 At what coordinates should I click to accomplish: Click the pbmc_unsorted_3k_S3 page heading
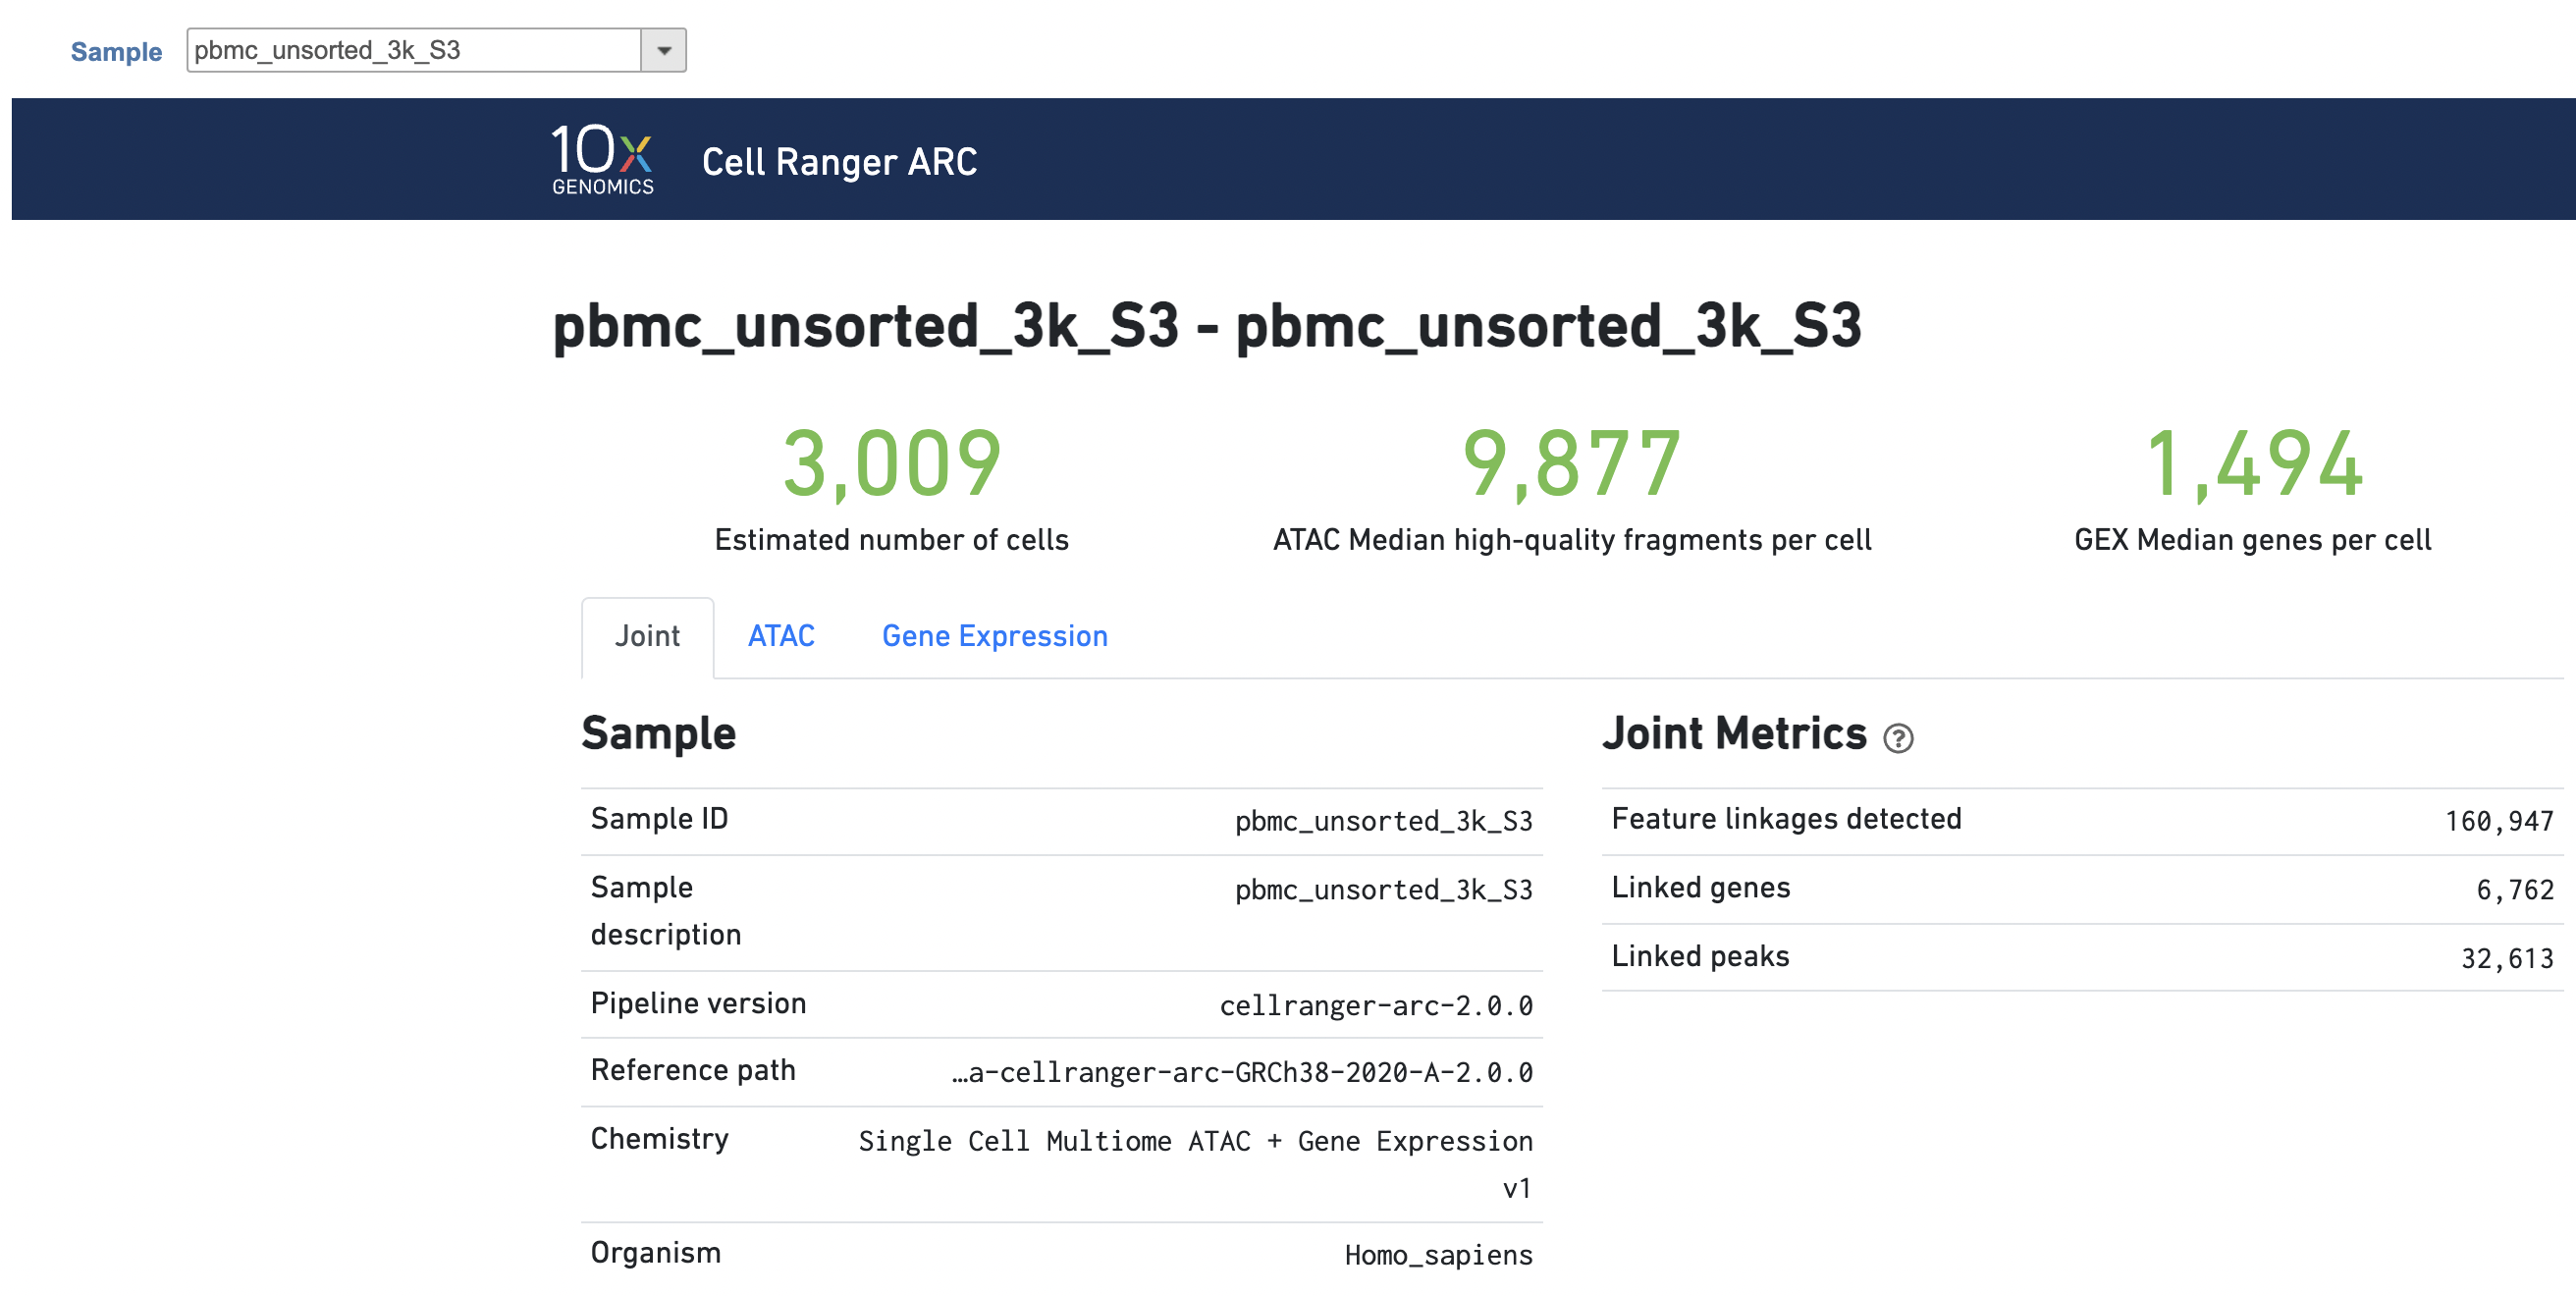click(1206, 326)
